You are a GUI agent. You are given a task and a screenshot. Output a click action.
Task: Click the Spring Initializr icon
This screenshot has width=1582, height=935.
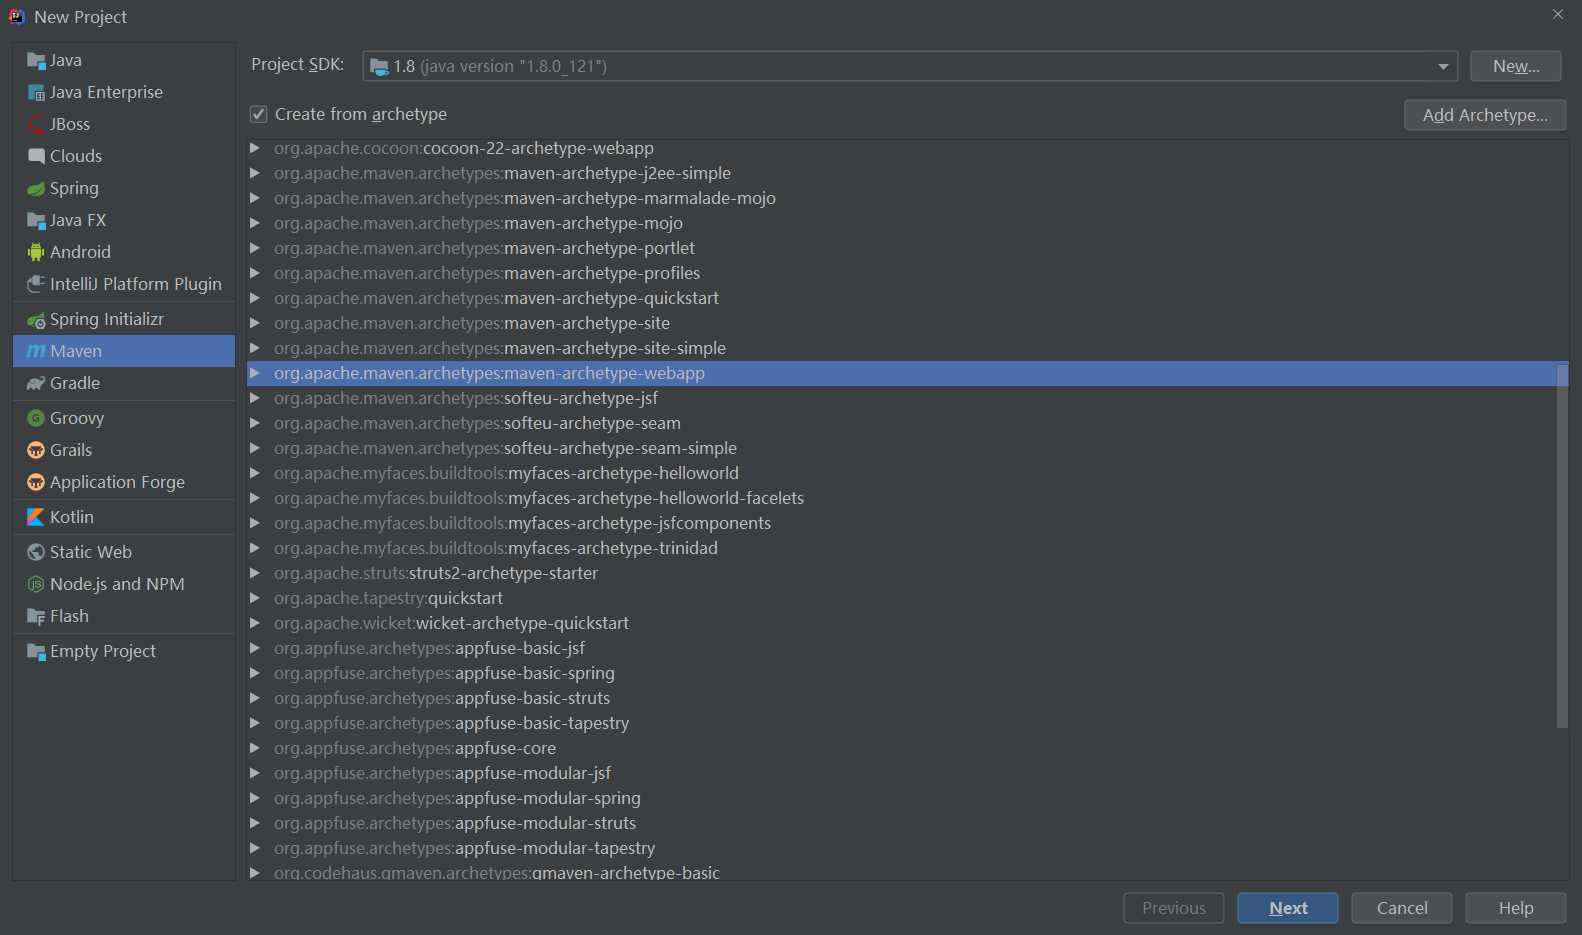[x=36, y=320]
